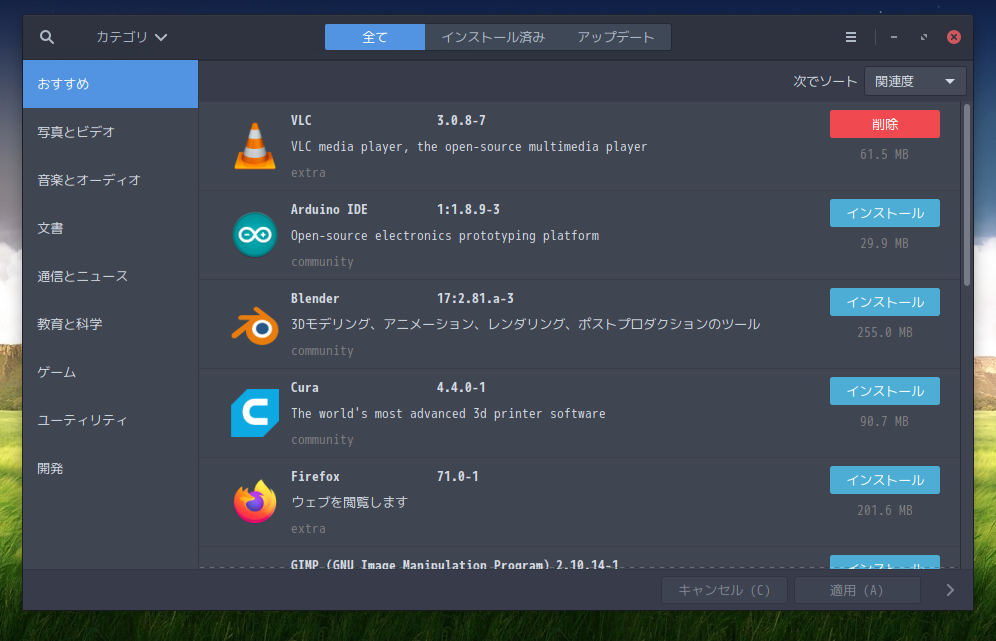Click the 次でソート label
This screenshot has width=996, height=641.
825,81
